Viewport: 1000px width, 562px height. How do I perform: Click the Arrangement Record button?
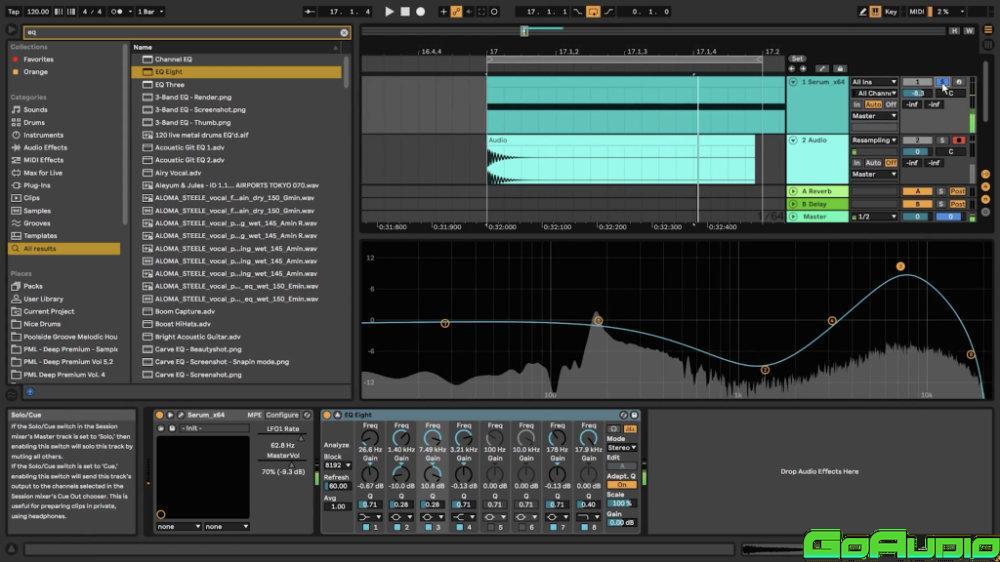(420, 11)
